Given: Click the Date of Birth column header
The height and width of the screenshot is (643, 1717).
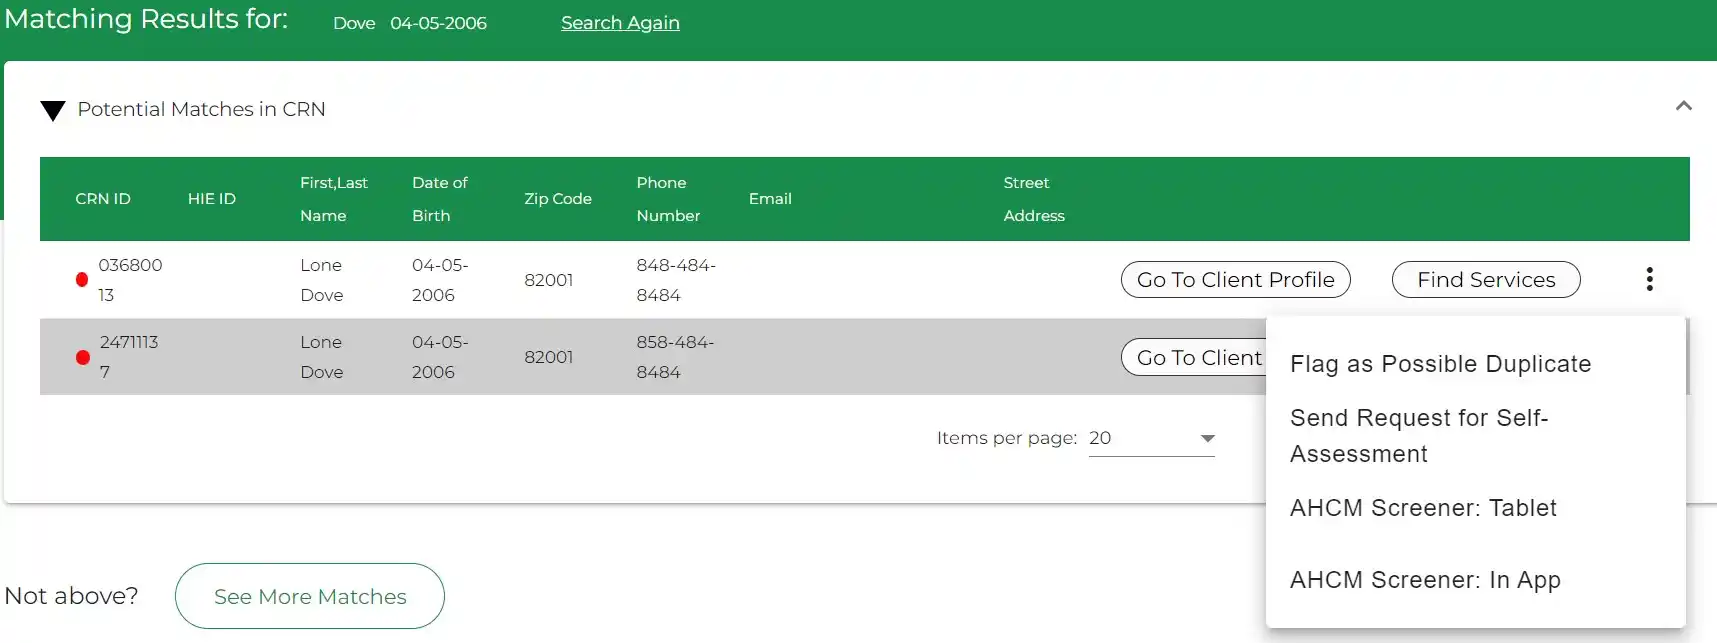Looking at the screenshot, I should point(439,199).
